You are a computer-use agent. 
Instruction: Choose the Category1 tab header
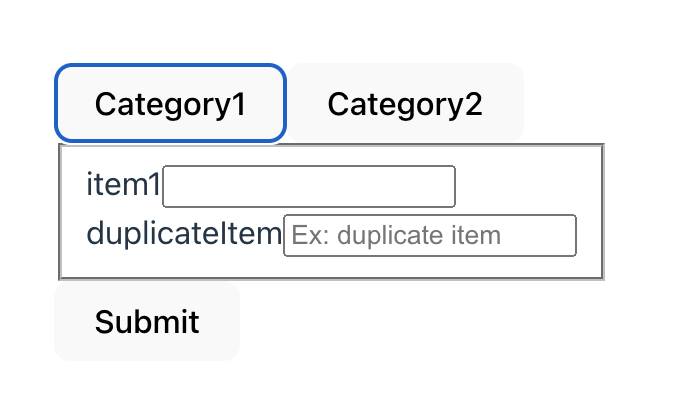point(170,103)
